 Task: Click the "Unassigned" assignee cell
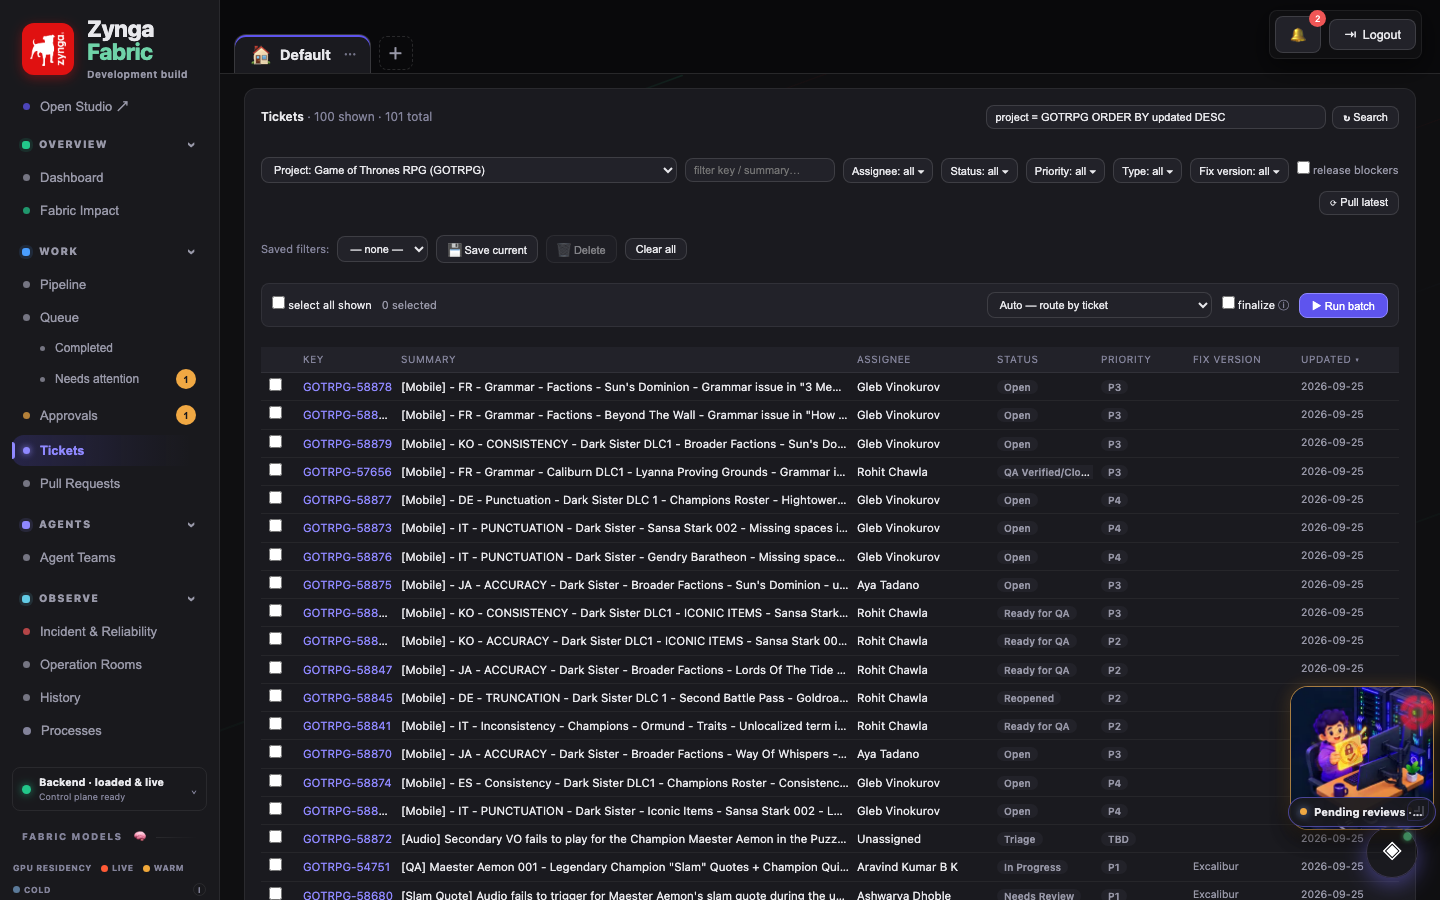click(889, 839)
